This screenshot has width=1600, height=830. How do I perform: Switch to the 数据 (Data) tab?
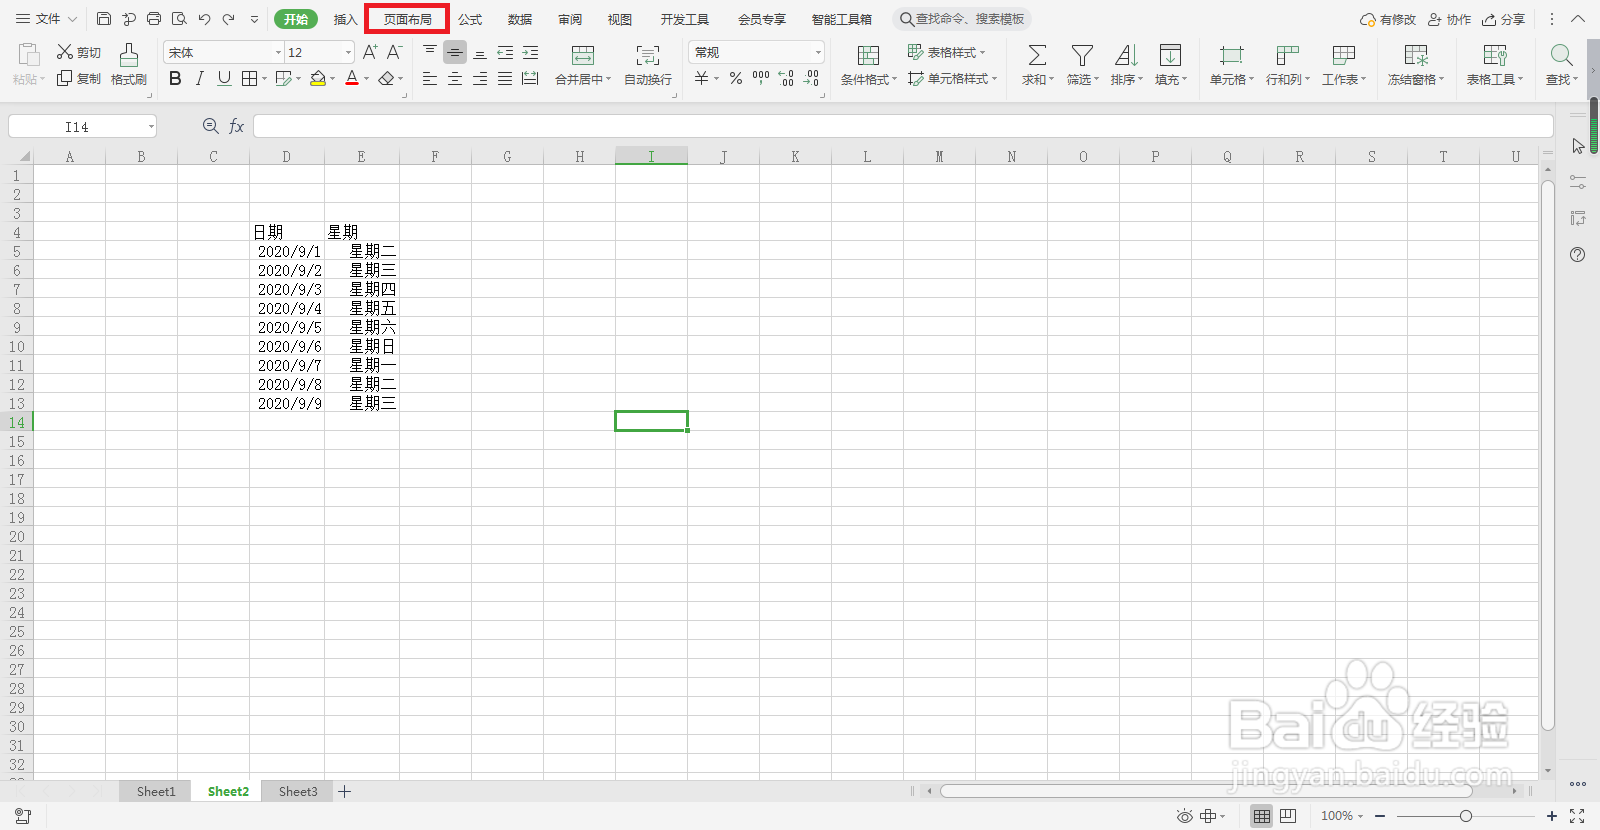tap(520, 19)
